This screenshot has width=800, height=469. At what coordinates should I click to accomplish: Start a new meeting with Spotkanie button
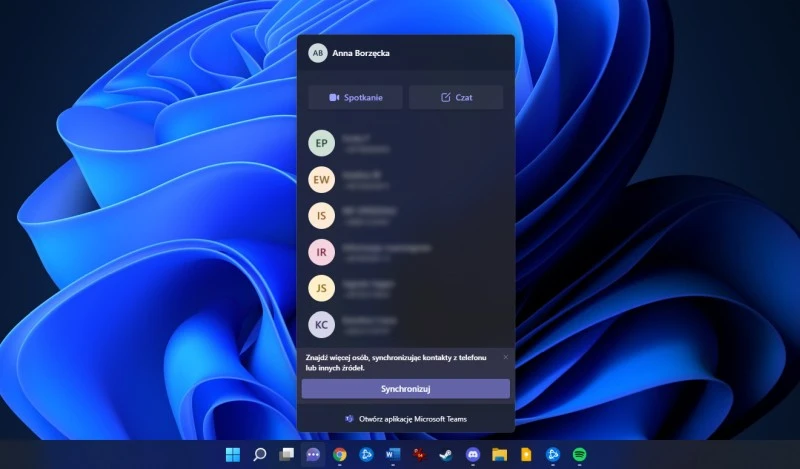pyautogui.click(x=355, y=98)
